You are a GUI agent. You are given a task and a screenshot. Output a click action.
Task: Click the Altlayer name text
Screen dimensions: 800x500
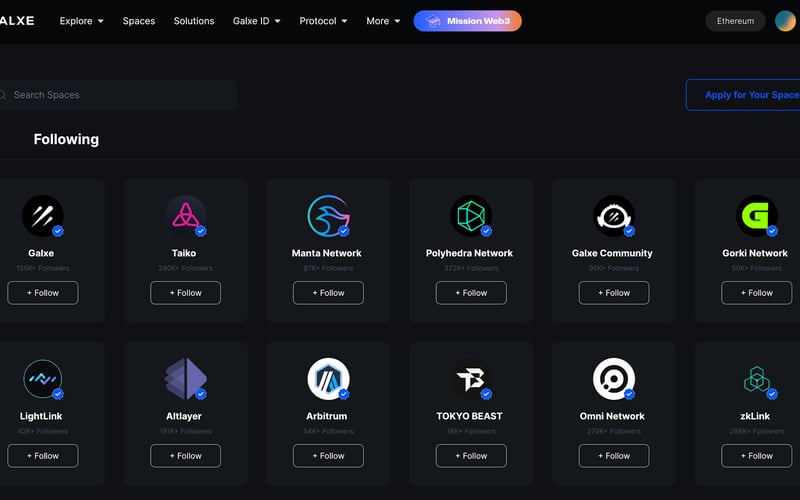pos(184,416)
